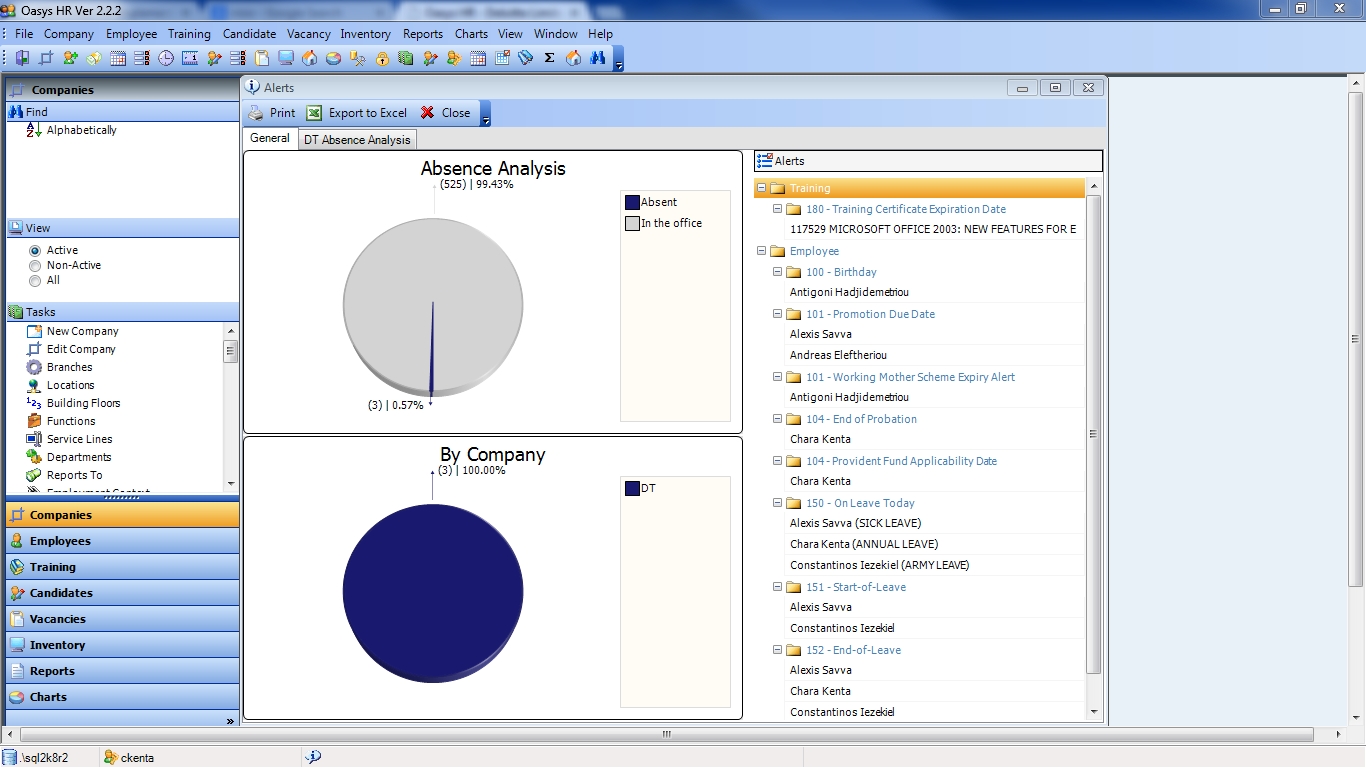Click the blue tags toolbar icon
This screenshot has height=768, width=1366.
tap(526, 58)
